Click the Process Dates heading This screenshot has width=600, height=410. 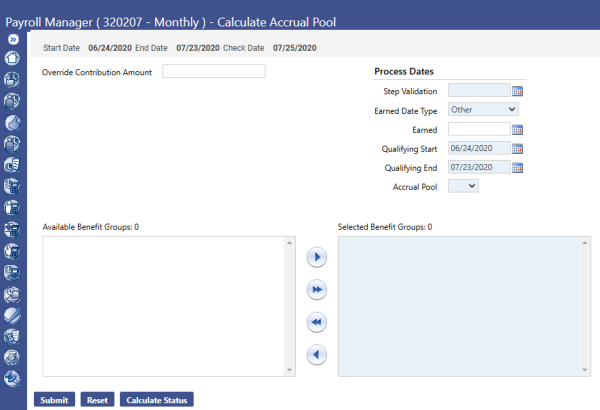point(404,71)
